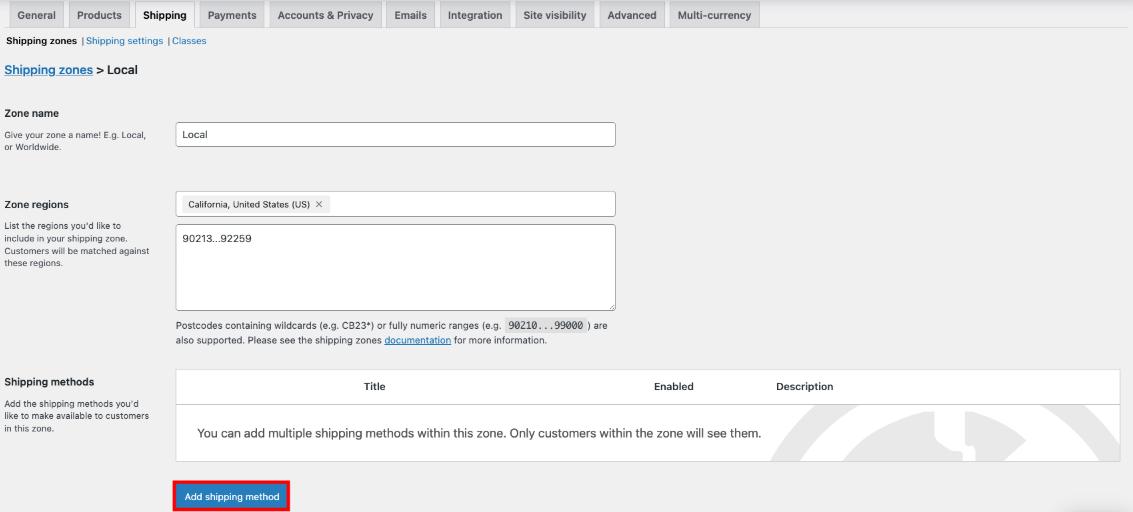Remove the California region tag
Screen dimensions: 1133x512
(x=319, y=204)
